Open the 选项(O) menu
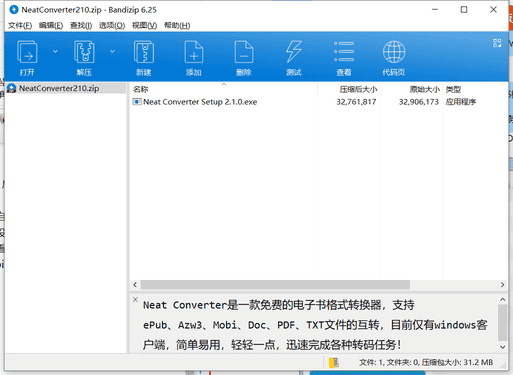Viewport: 513px width, 375px height. click(x=112, y=25)
